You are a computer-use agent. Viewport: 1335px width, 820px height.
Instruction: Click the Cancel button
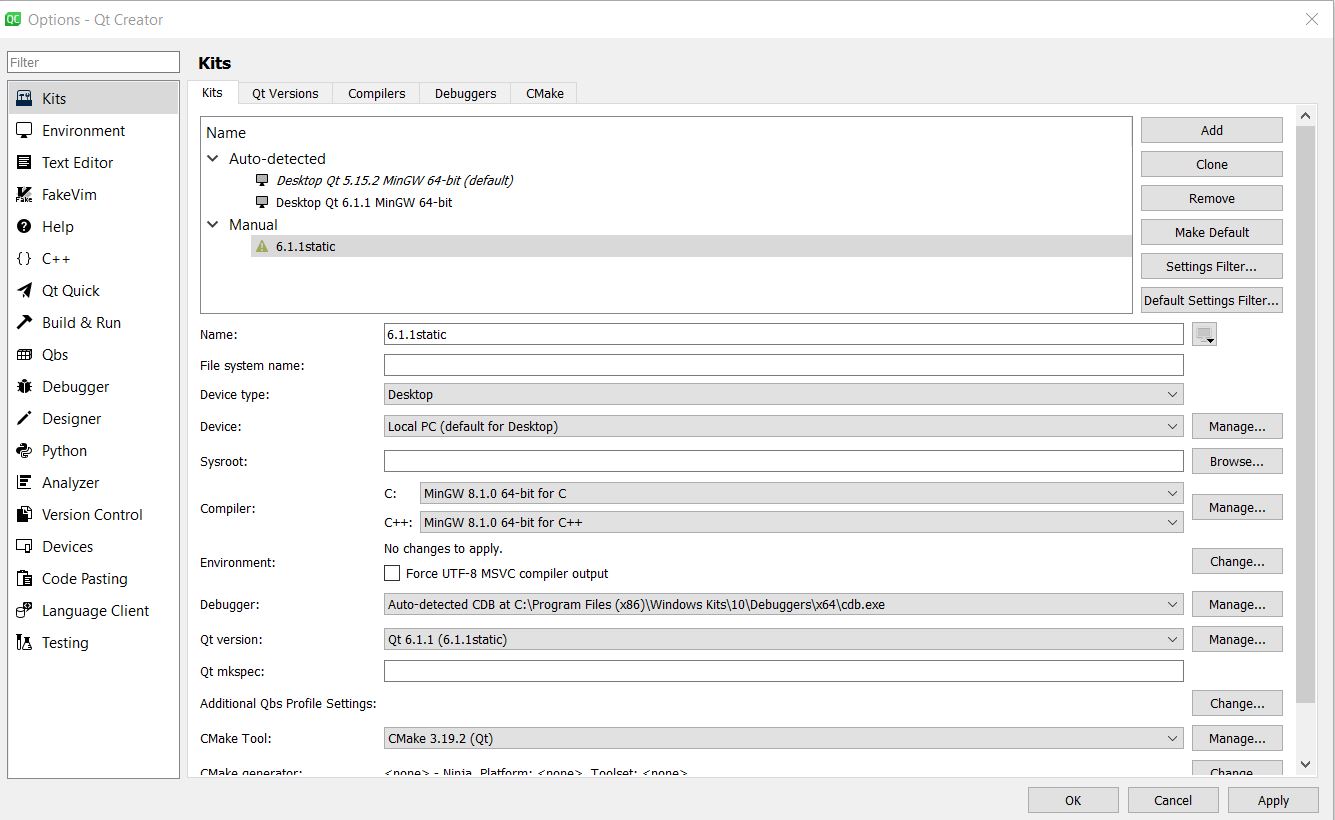click(x=1173, y=800)
